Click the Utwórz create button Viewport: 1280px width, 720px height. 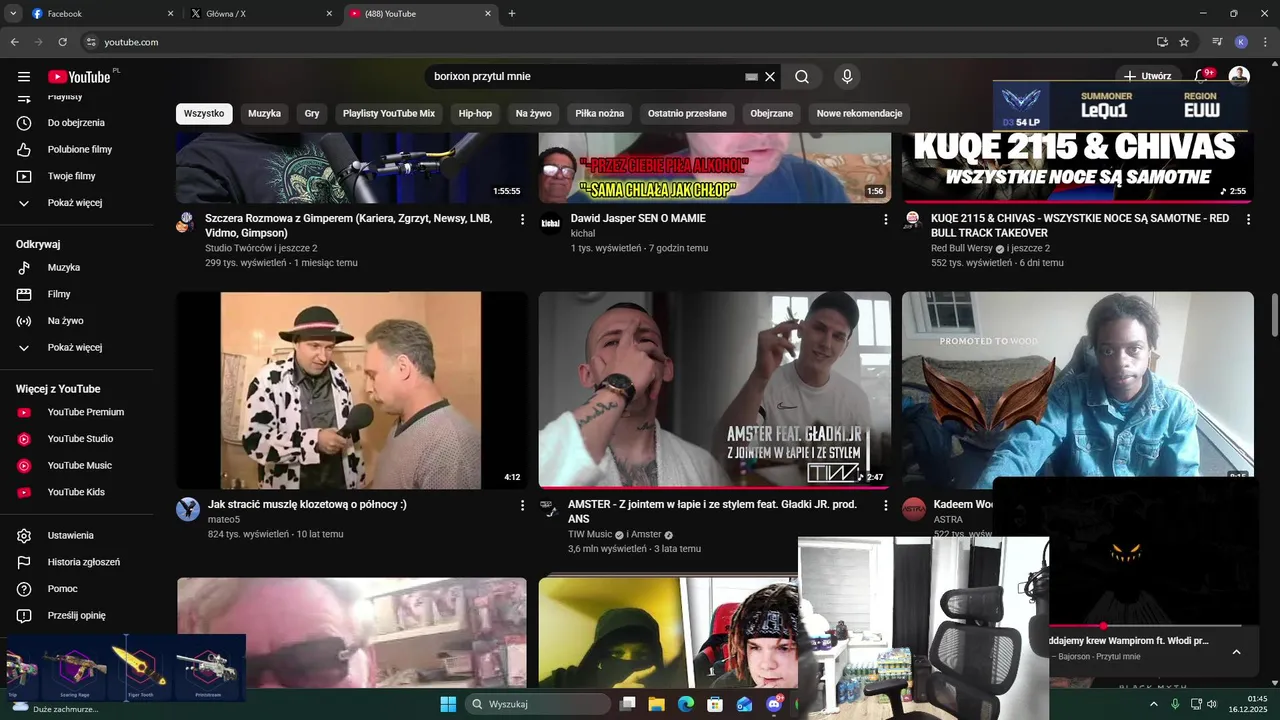pos(1147,76)
